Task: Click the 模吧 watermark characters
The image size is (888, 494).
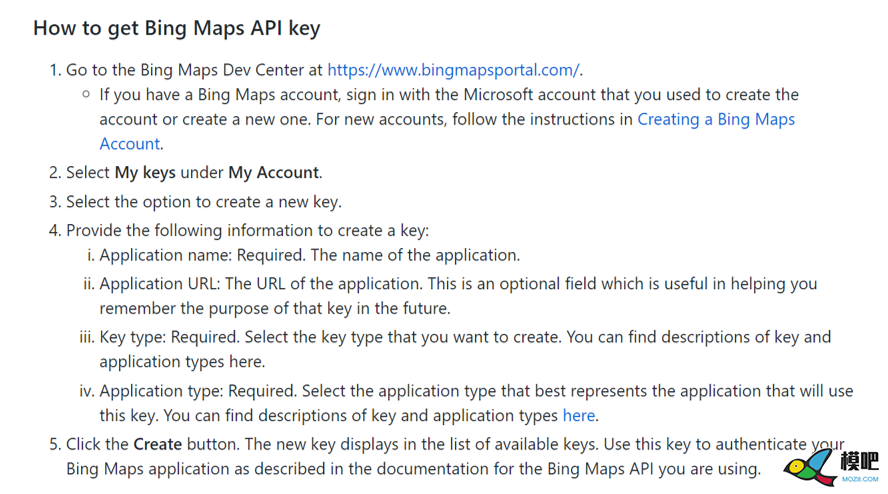Action: (859, 461)
